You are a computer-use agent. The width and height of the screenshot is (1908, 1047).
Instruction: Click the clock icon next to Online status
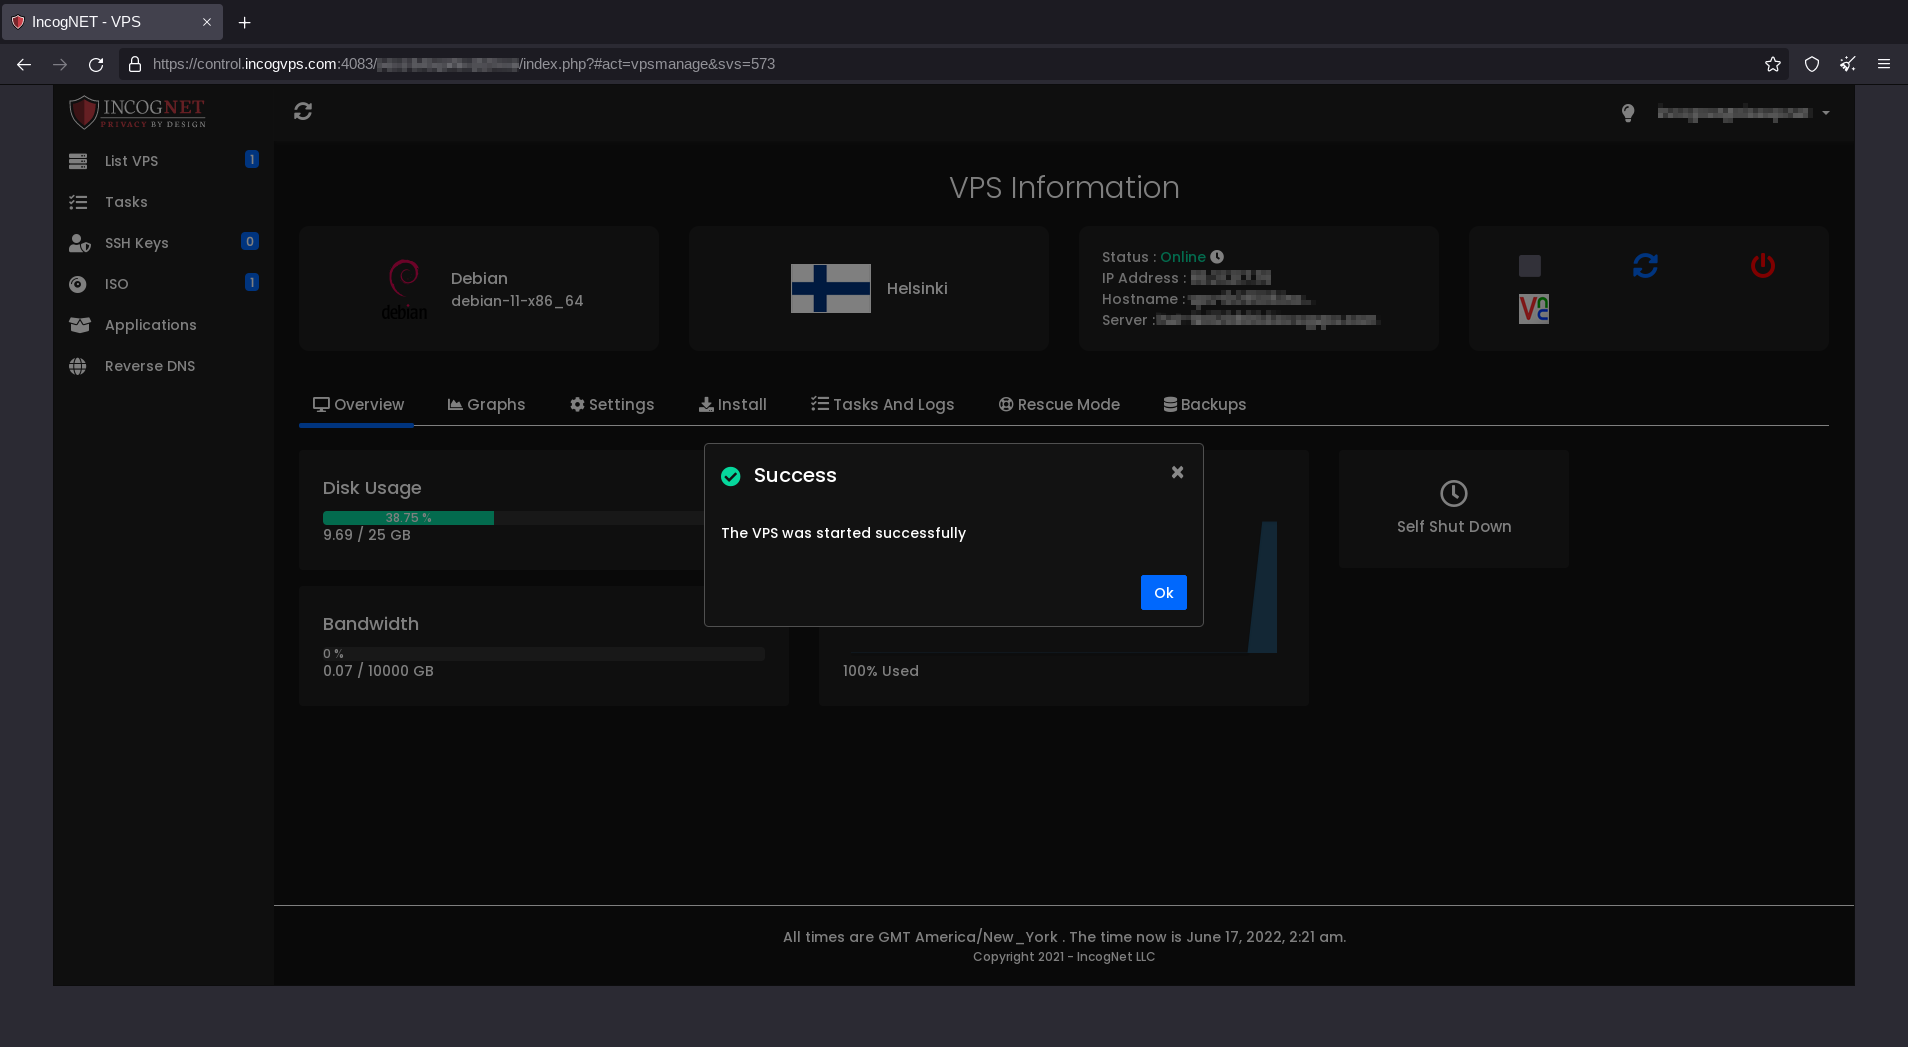(x=1217, y=257)
